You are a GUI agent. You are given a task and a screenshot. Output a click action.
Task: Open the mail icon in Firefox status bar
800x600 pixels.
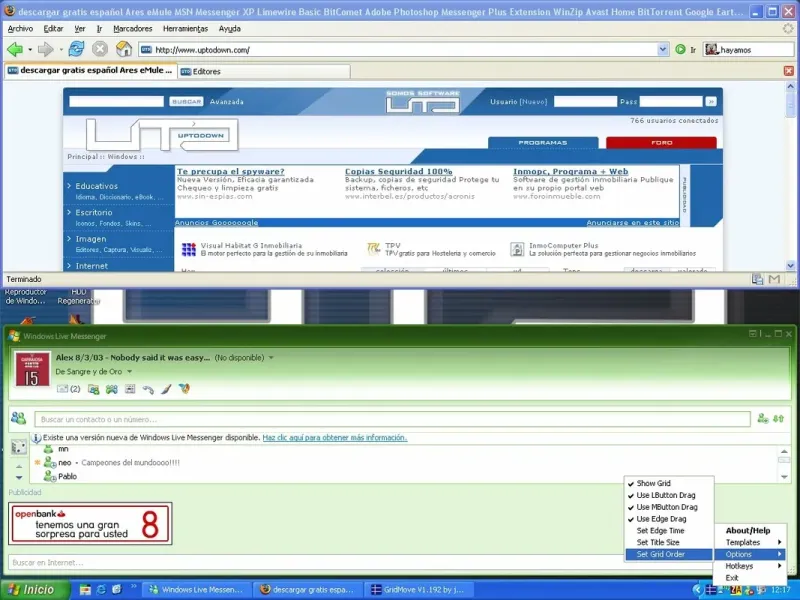click(x=774, y=279)
